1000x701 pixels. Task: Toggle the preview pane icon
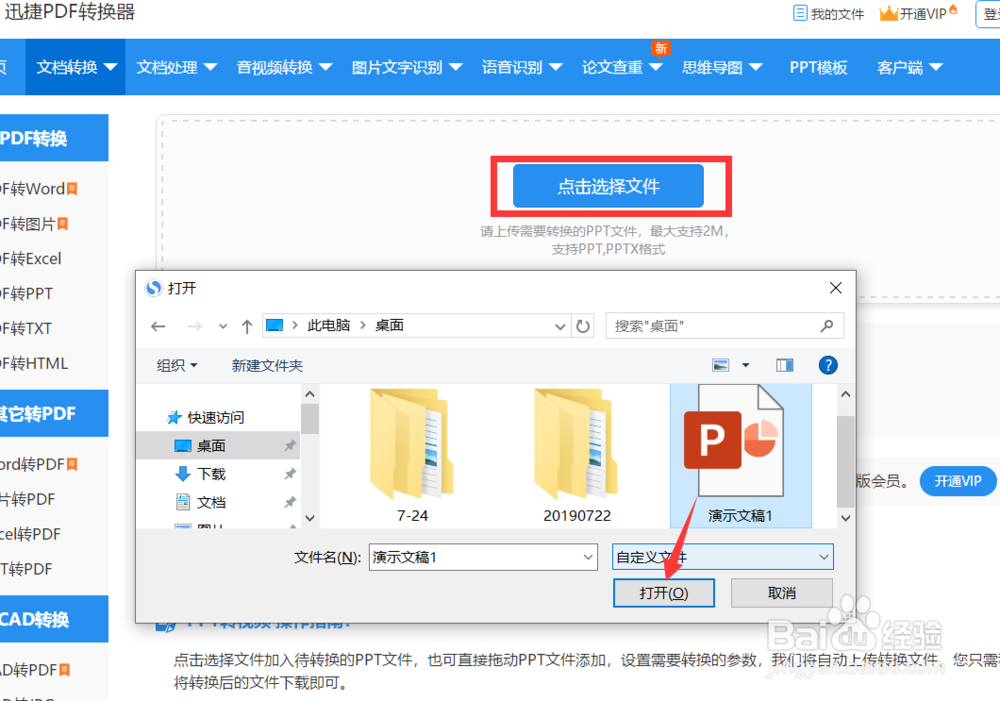tap(784, 365)
